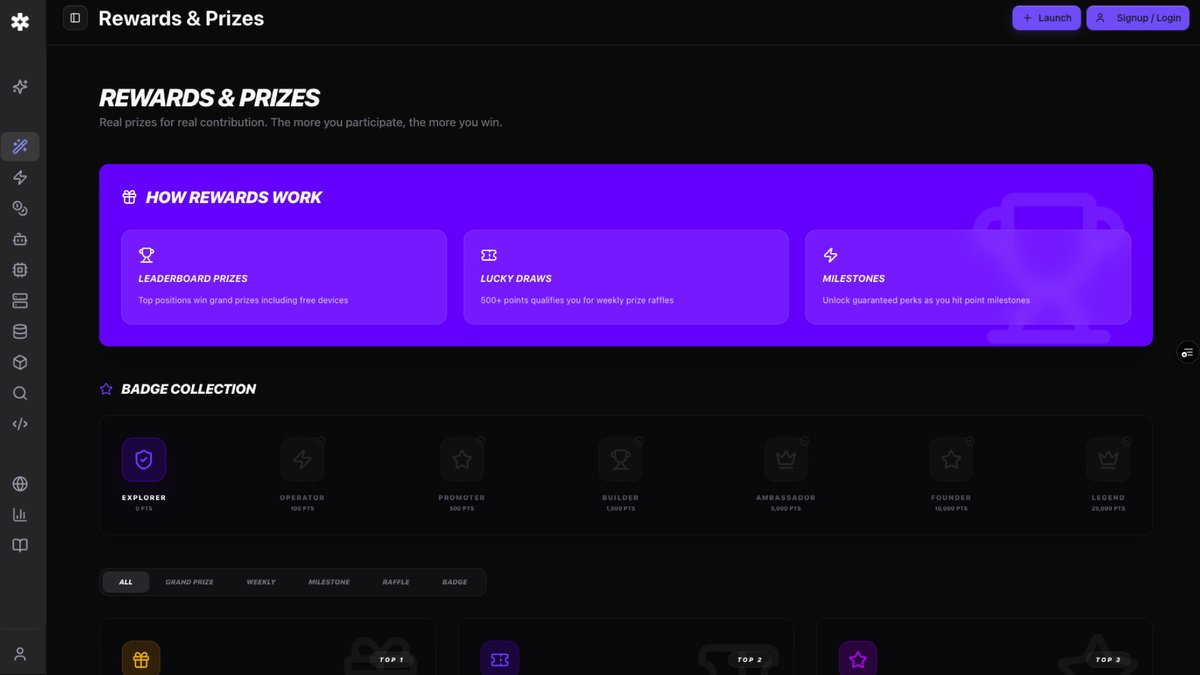This screenshot has width=1200, height=675.
Task: Select the WEEKLY filter tab
Action: (261, 582)
